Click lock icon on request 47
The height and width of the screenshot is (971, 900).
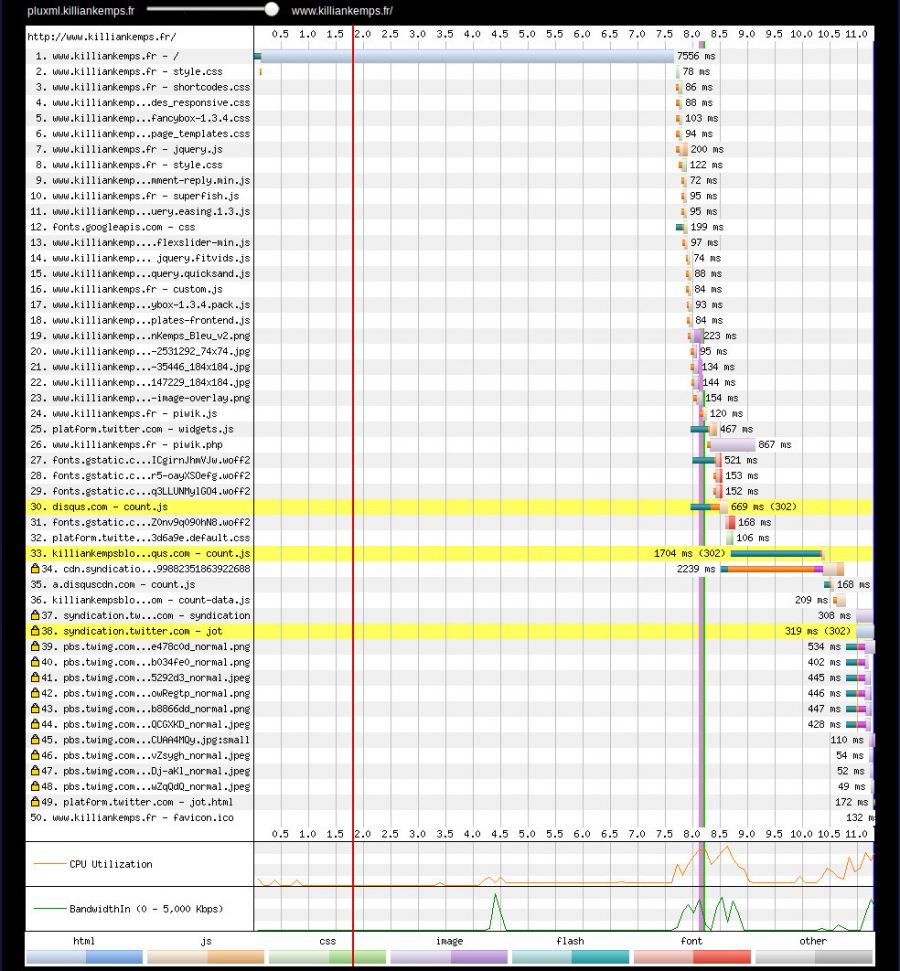(35, 770)
